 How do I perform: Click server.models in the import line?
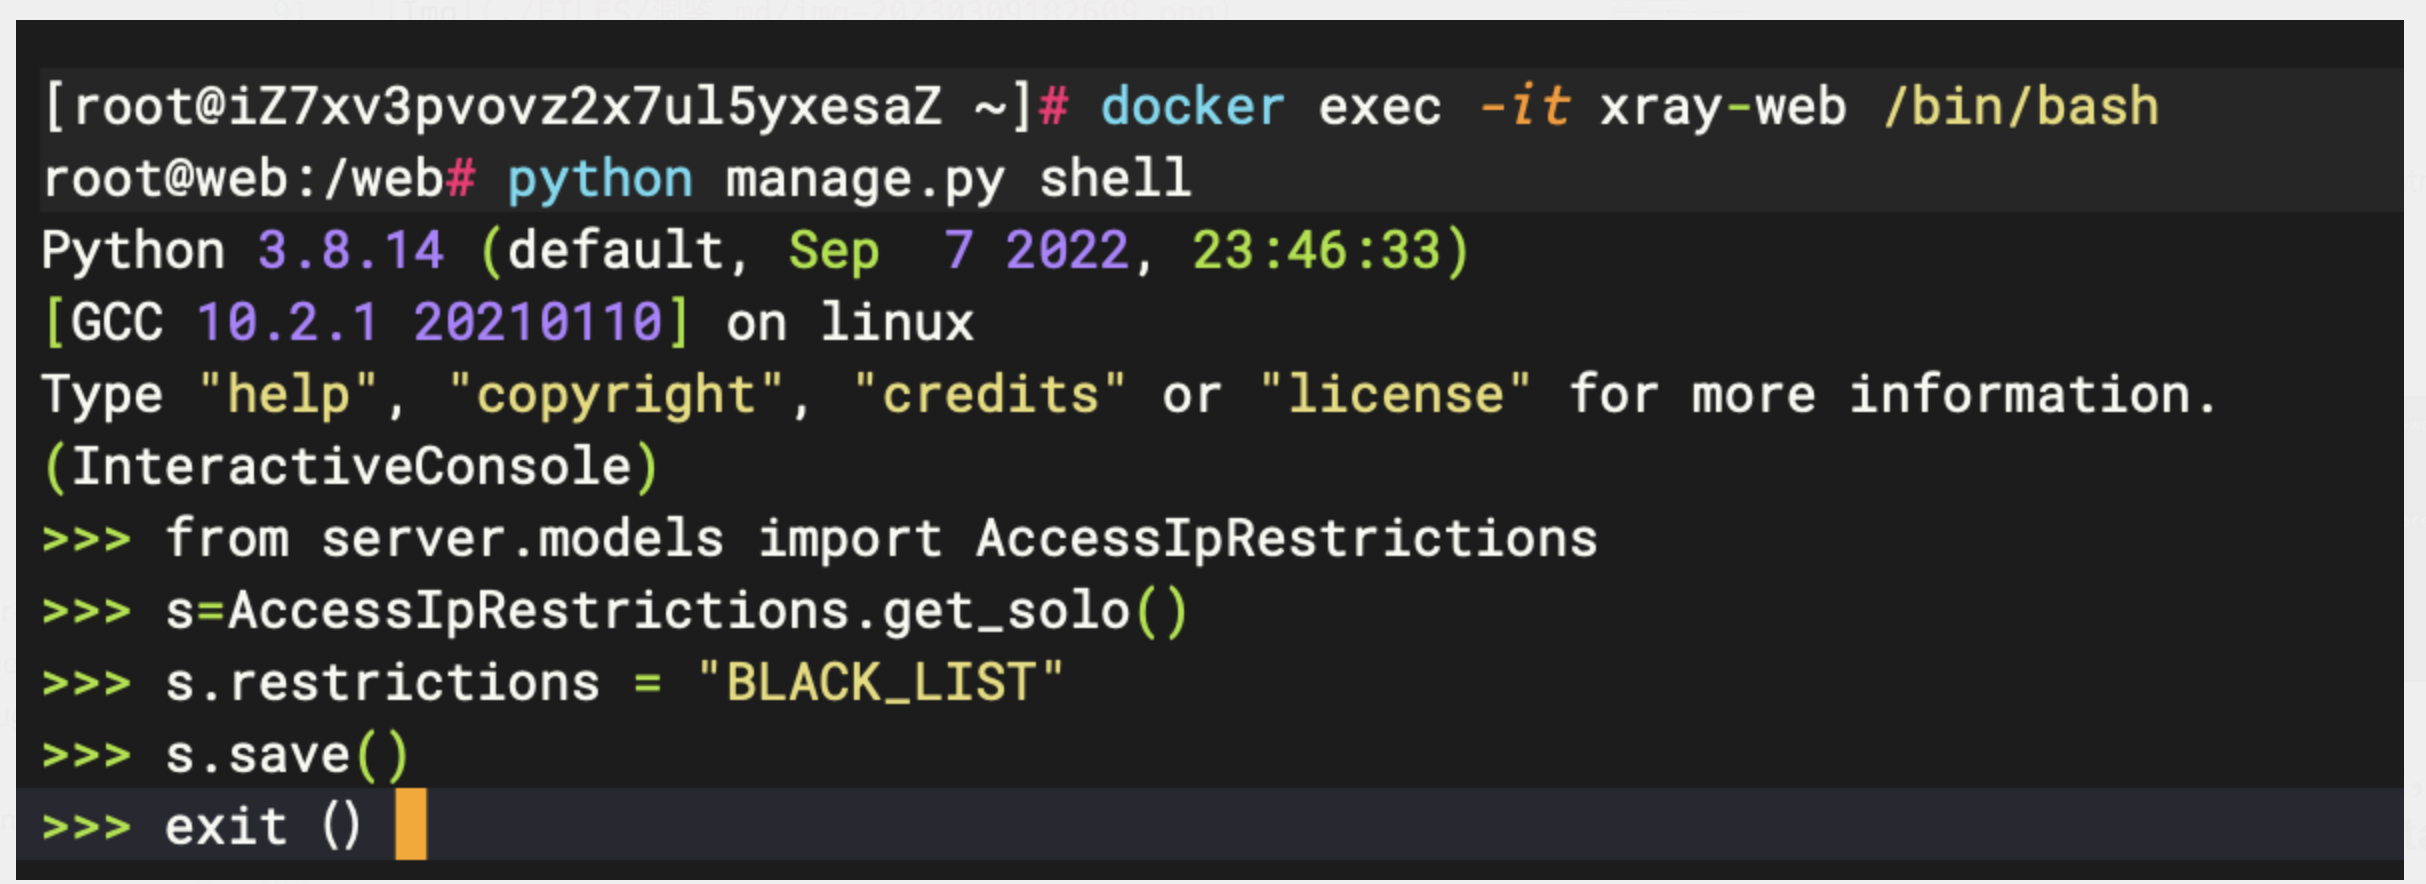[x=522, y=539]
